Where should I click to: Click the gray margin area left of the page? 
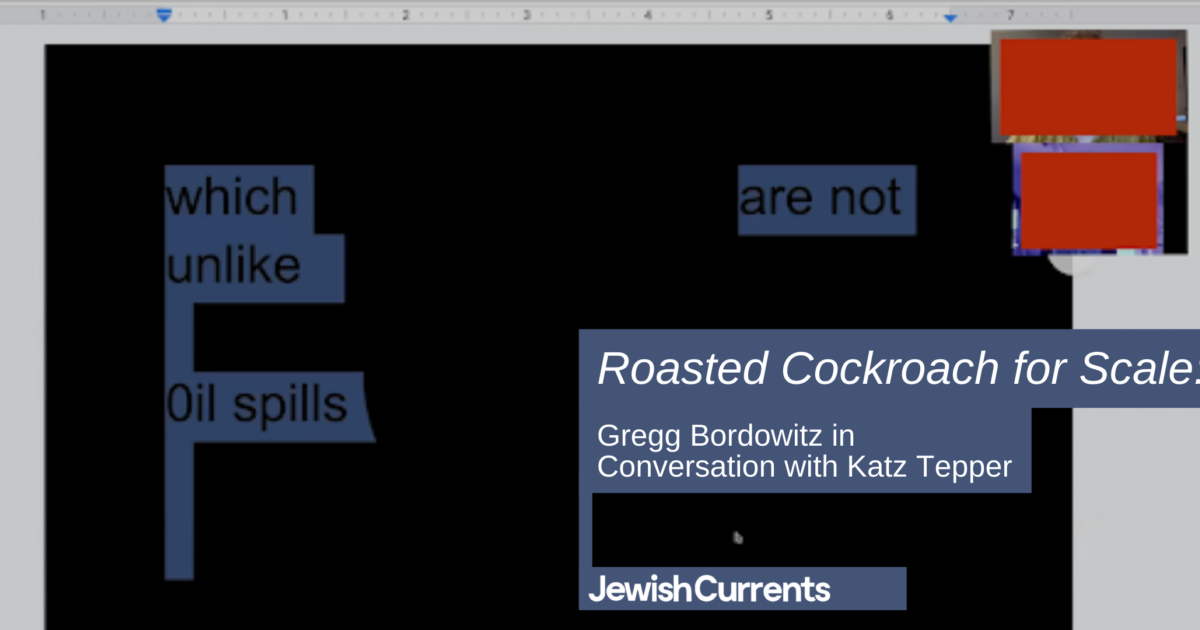[x=20, y=300]
